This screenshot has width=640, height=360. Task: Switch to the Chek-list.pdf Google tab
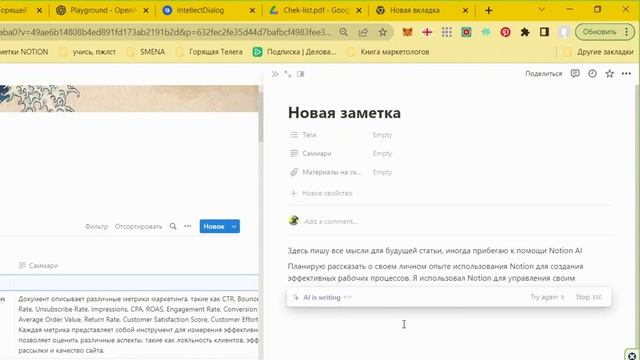tap(315, 11)
